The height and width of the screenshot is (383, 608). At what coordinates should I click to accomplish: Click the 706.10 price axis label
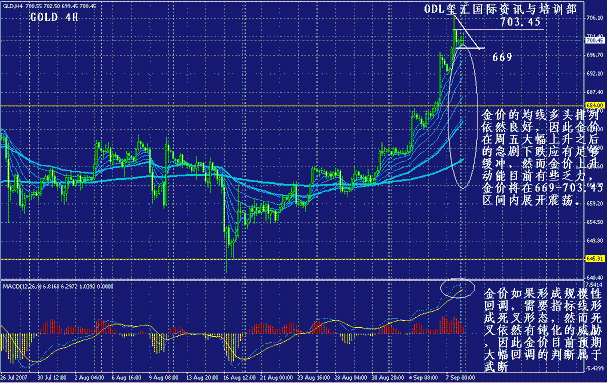595,18
